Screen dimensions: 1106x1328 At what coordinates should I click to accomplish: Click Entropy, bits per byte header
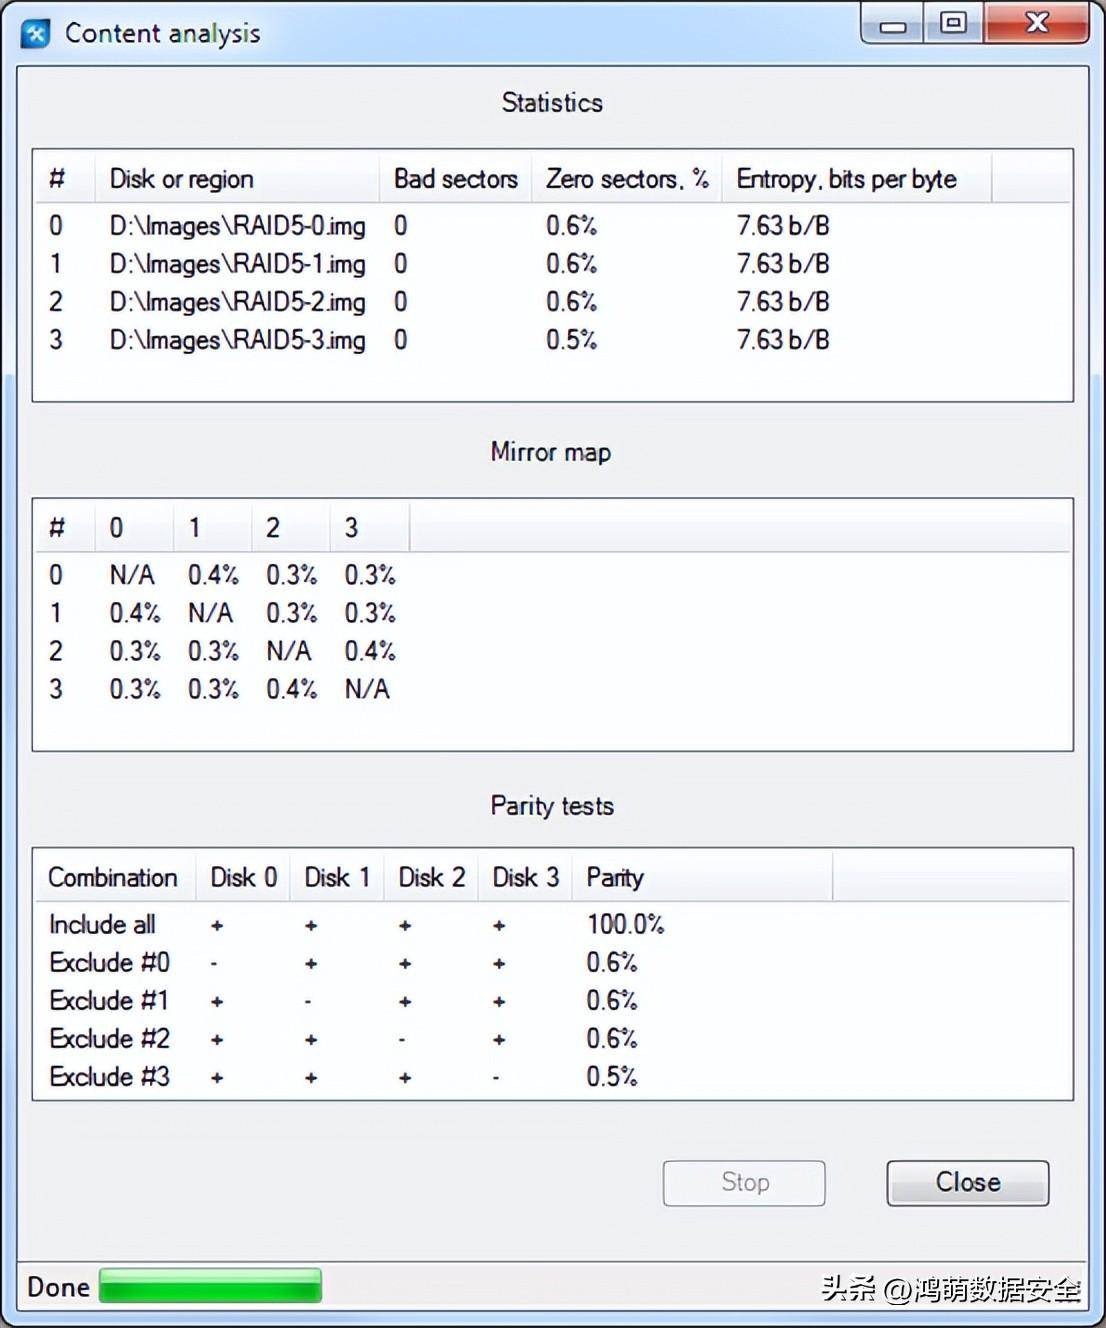tap(846, 179)
